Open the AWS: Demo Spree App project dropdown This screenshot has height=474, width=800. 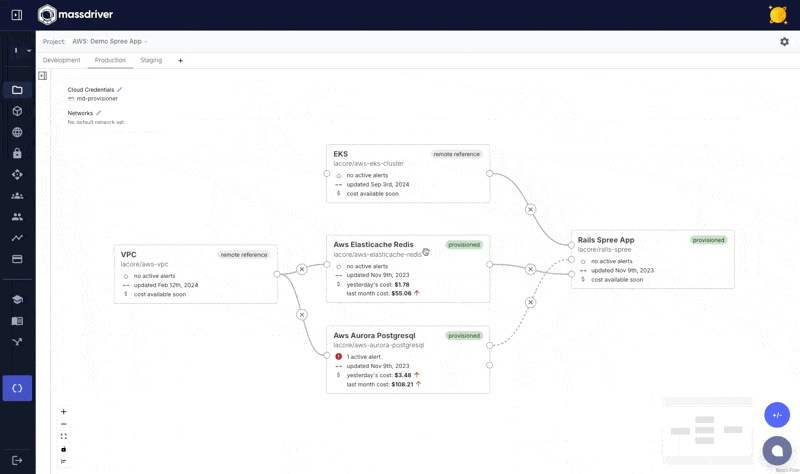tap(110, 42)
